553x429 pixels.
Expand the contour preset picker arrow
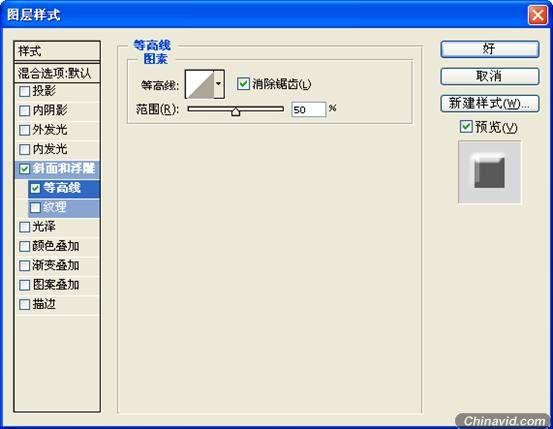219,84
